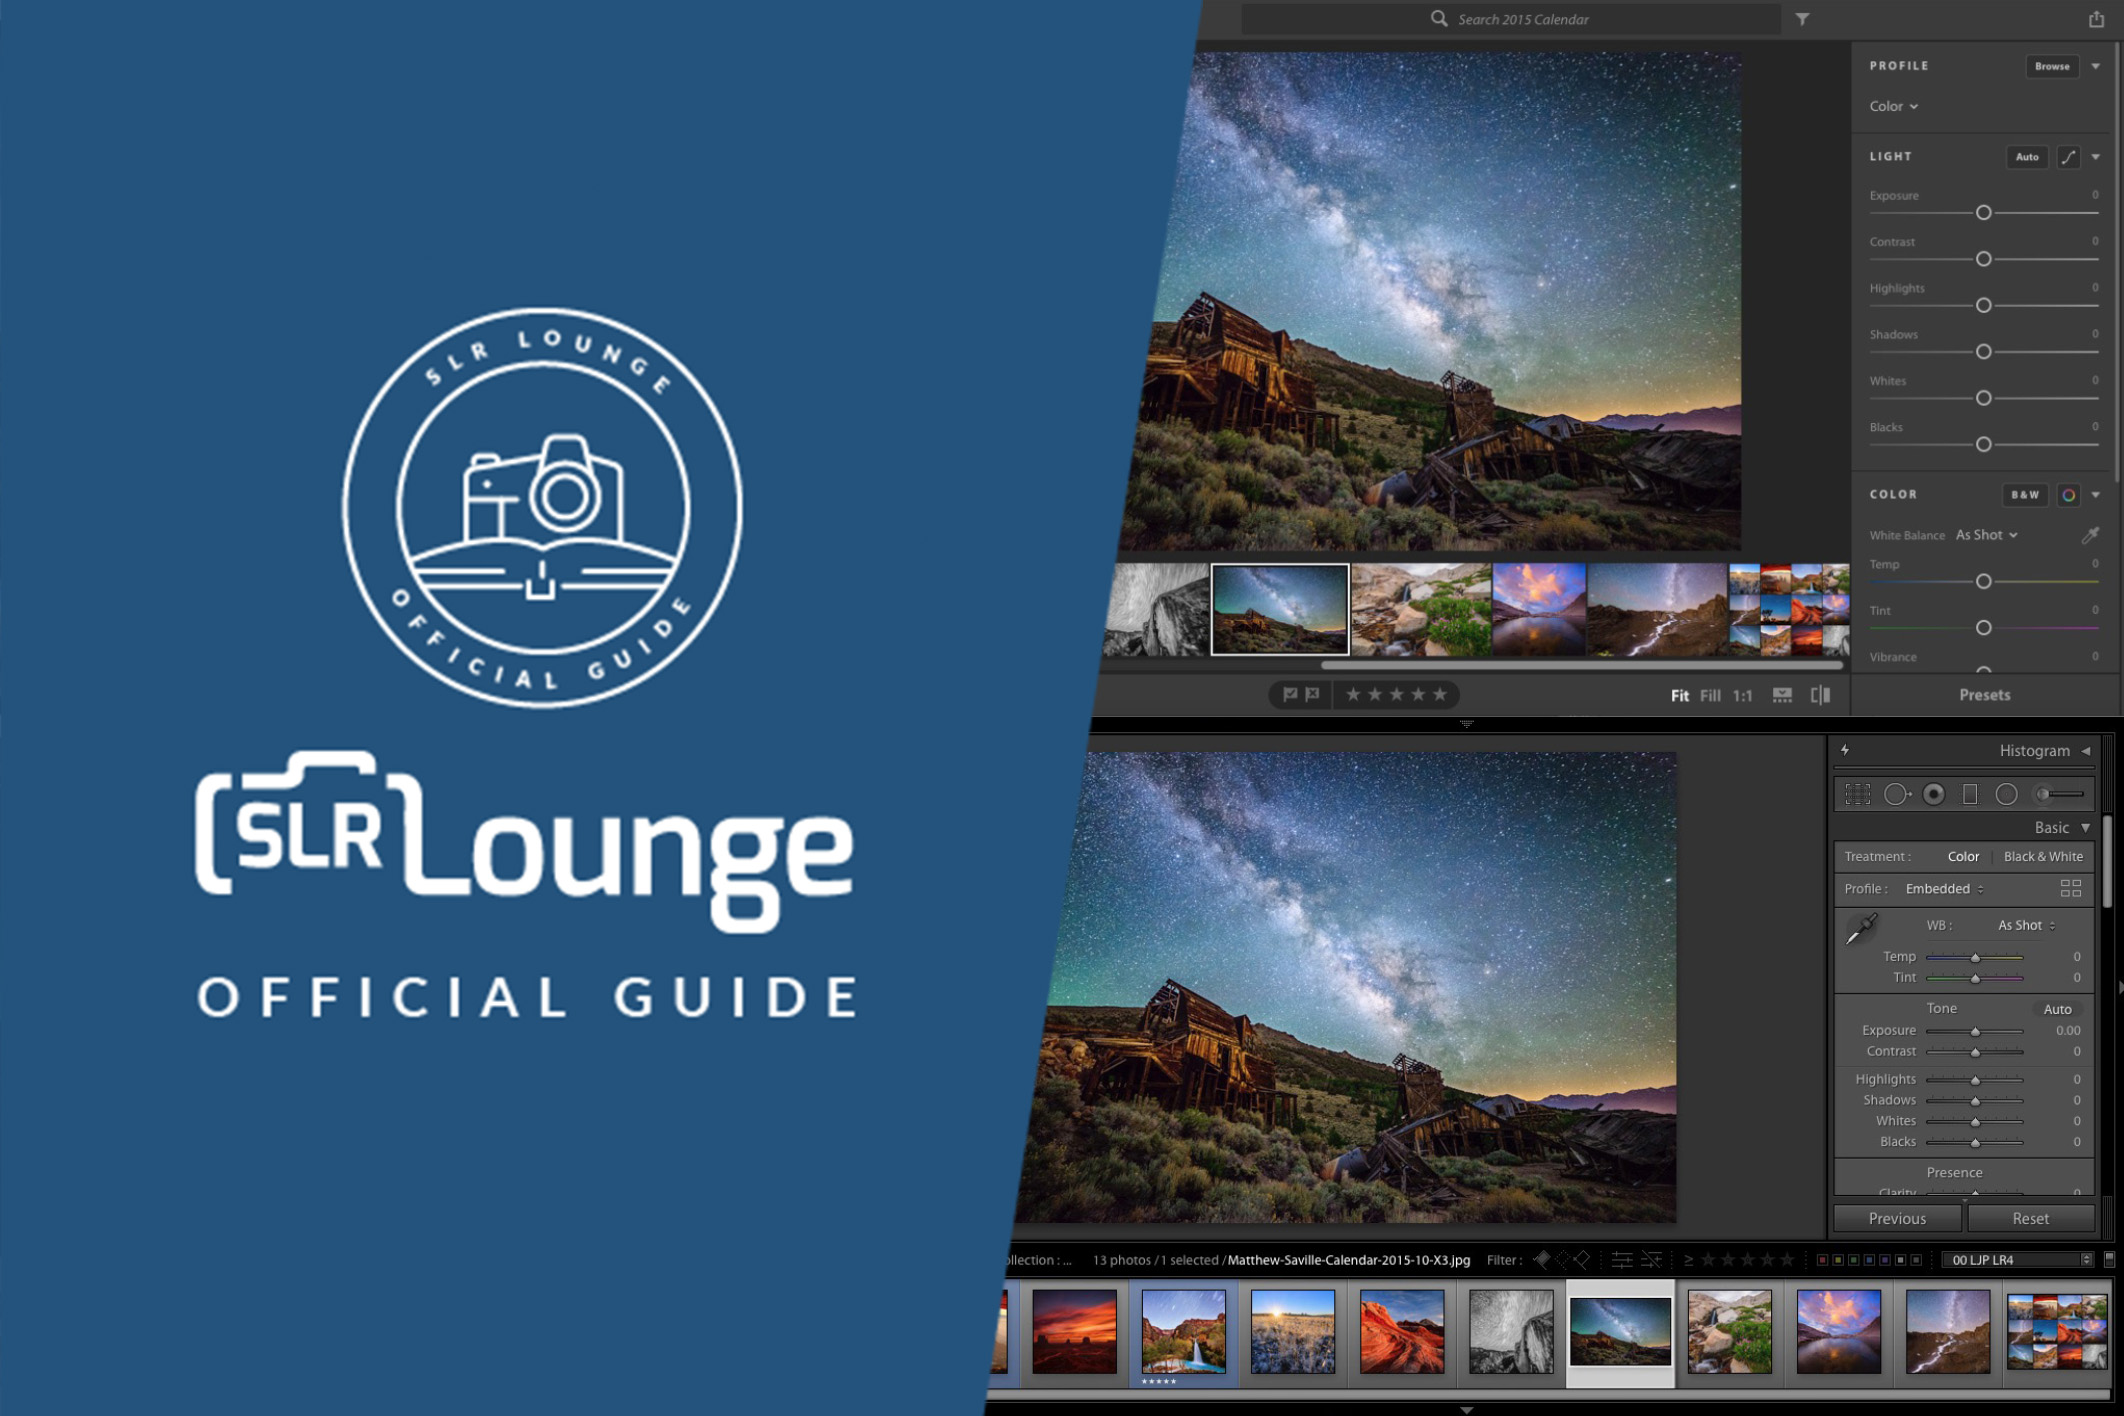Toggle Color treatment to Black & White

tap(2040, 855)
